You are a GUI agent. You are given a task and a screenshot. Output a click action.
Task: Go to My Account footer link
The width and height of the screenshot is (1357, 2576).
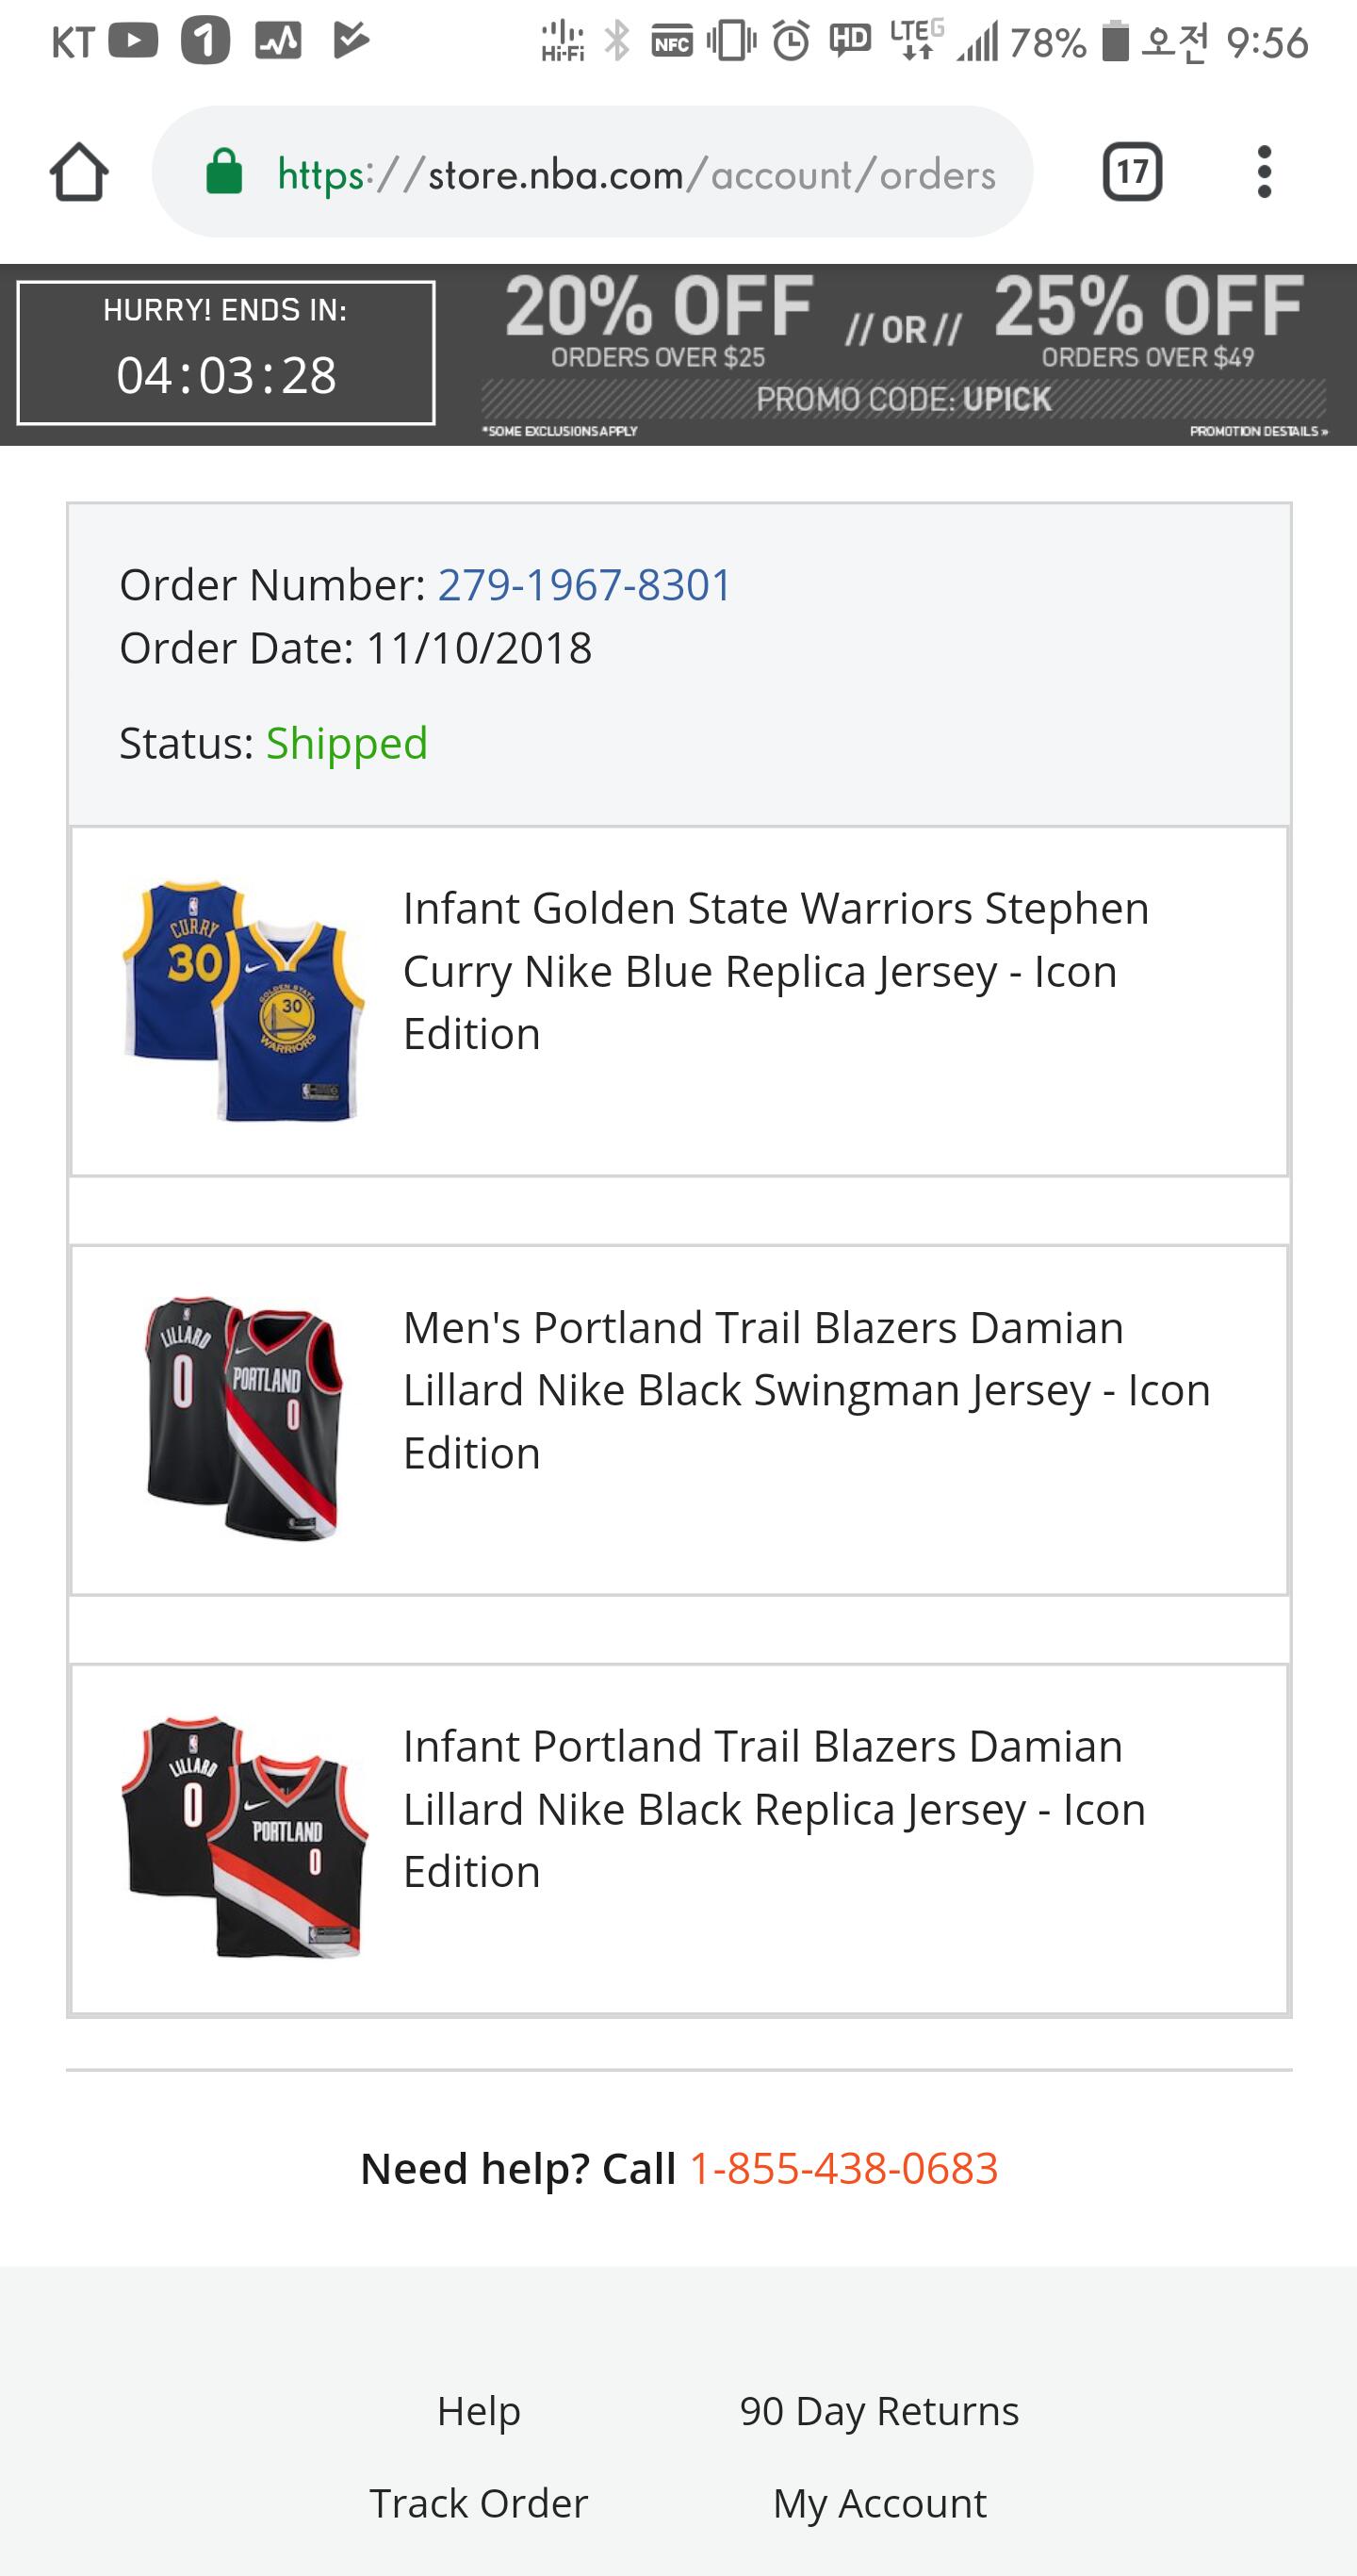pyautogui.click(x=879, y=2503)
